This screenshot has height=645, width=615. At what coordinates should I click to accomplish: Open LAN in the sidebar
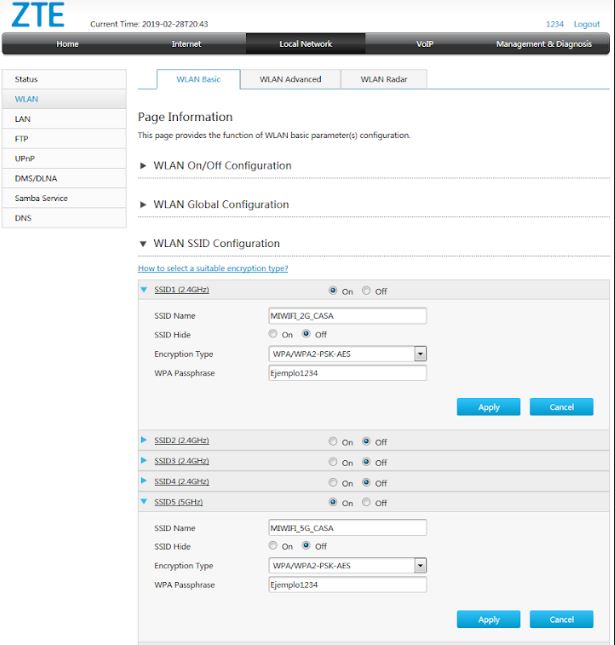click(64, 119)
